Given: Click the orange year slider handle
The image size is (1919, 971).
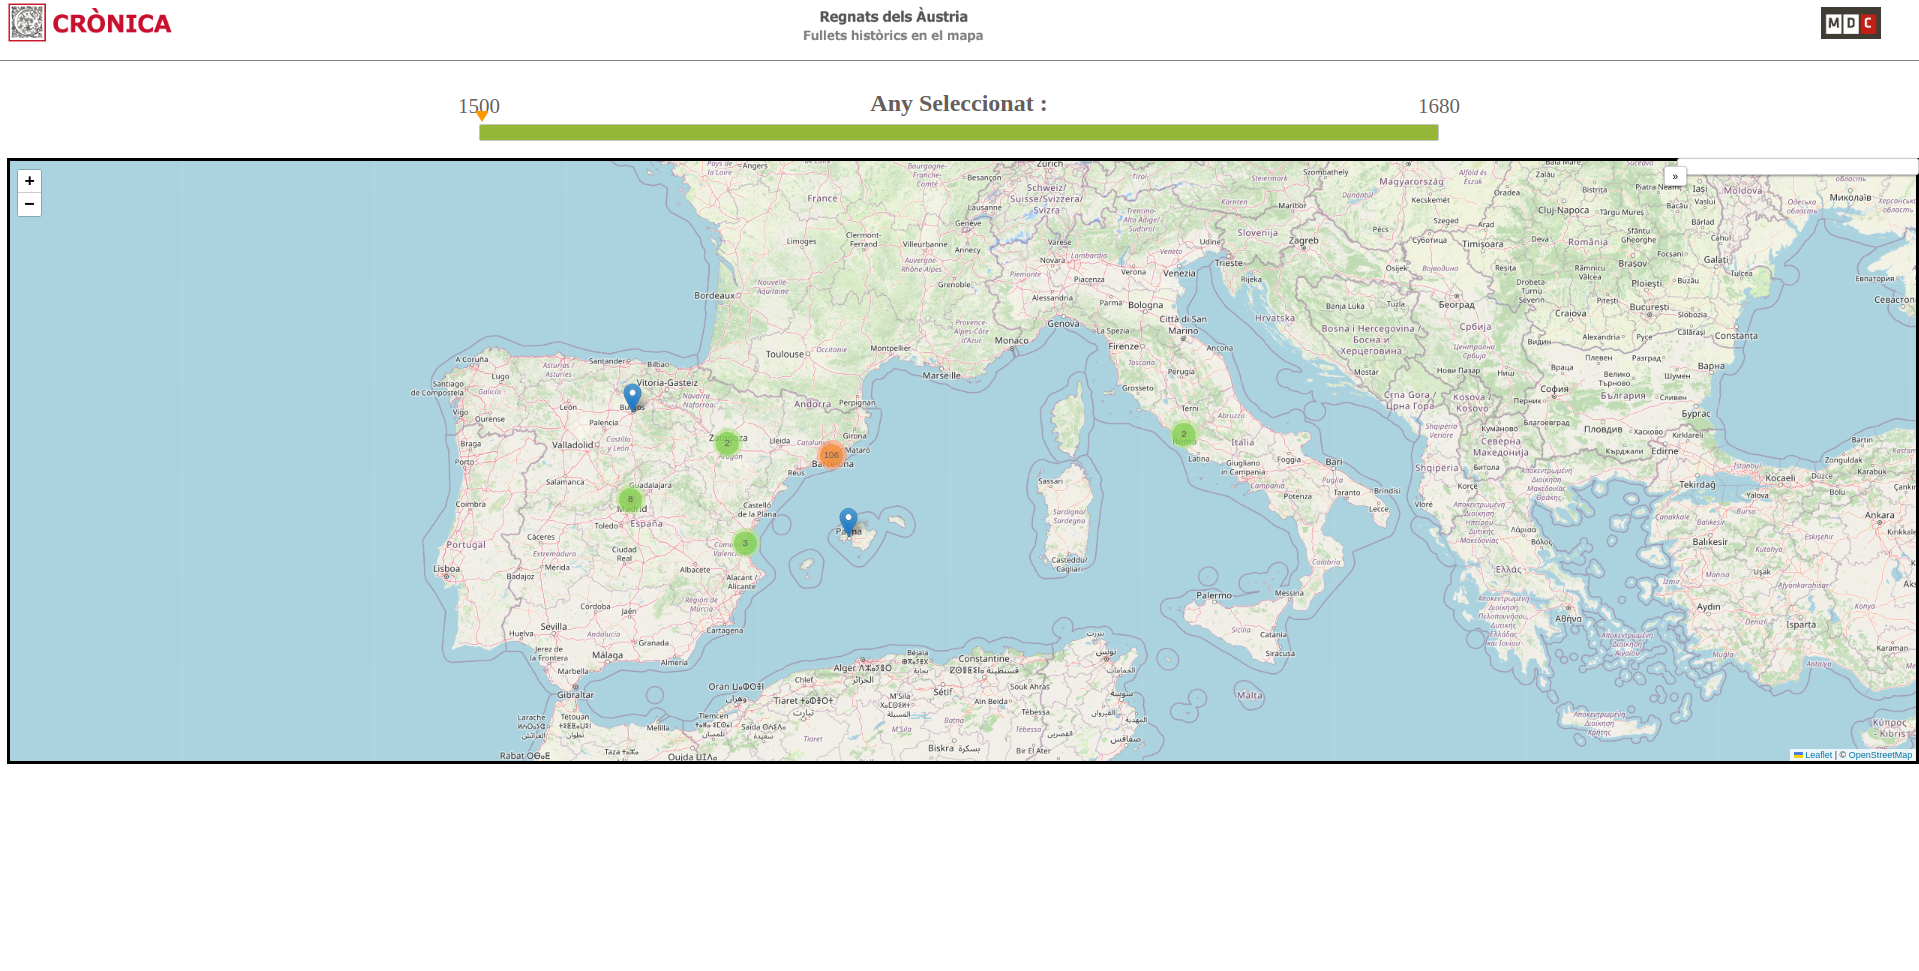Looking at the screenshot, I should click(482, 116).
